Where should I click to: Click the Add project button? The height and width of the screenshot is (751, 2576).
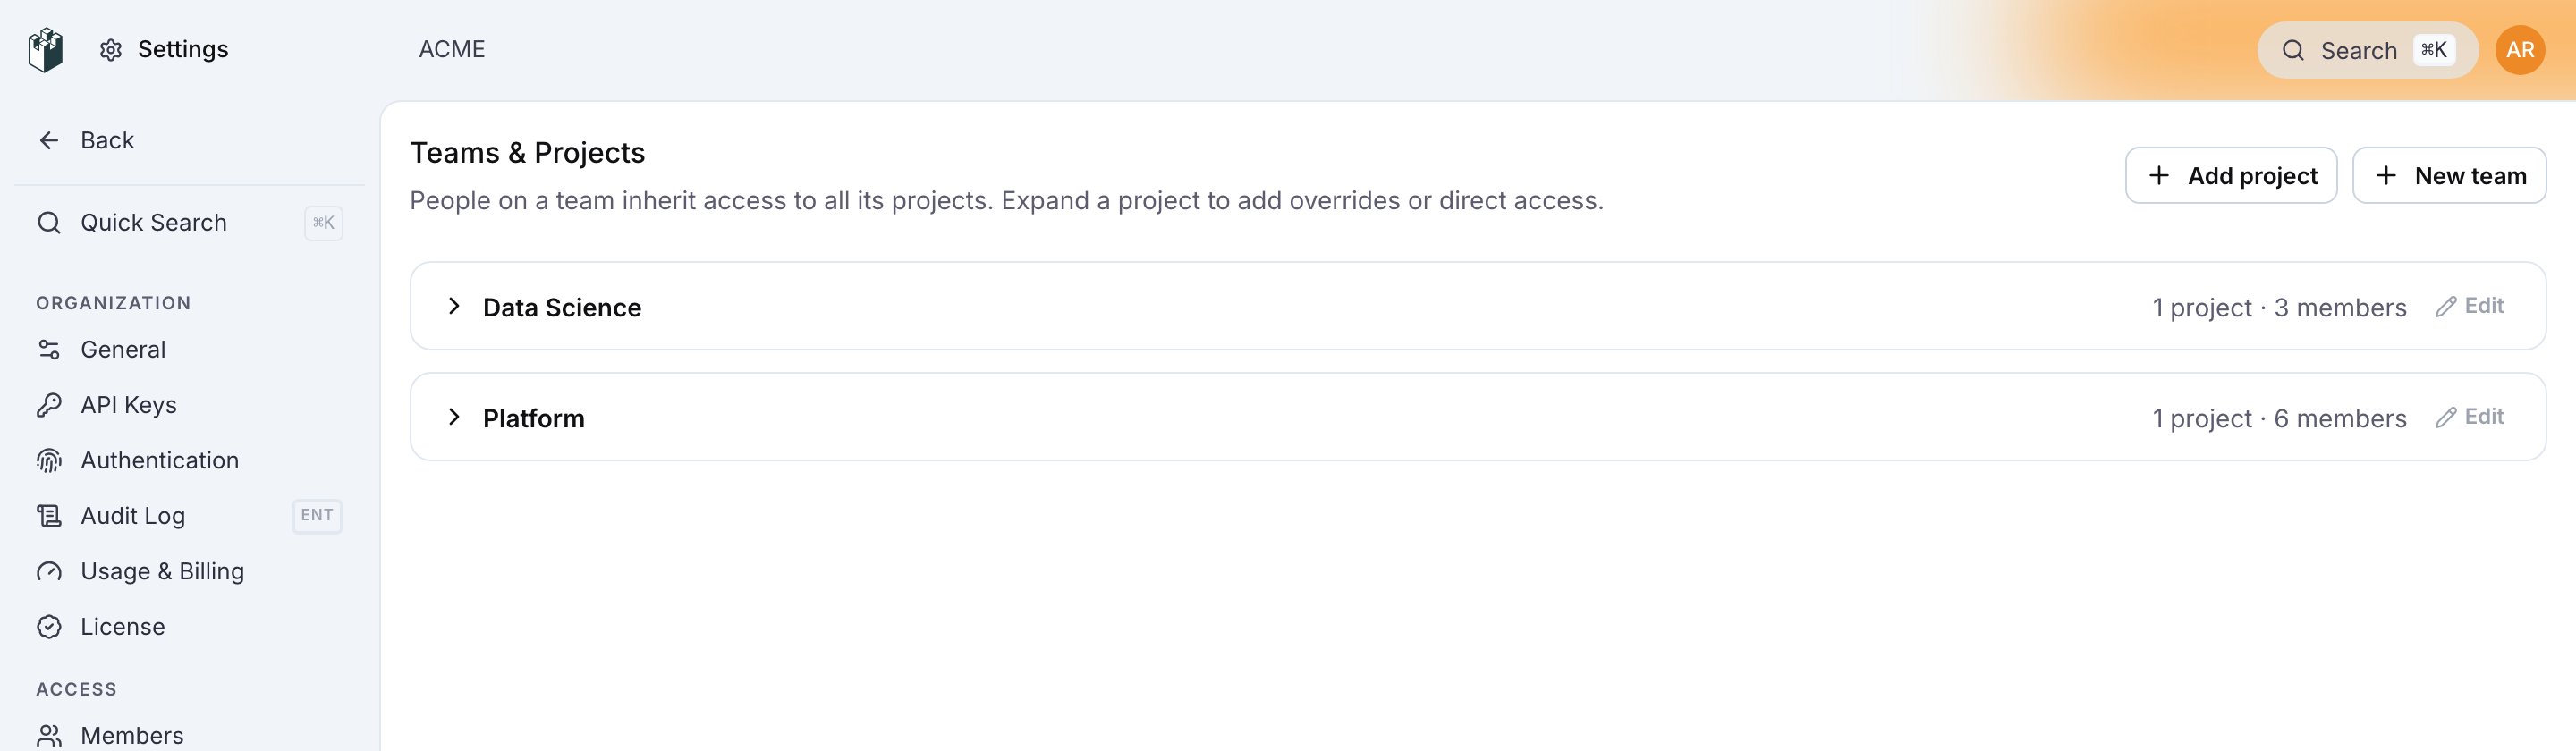click(2231, 175)
